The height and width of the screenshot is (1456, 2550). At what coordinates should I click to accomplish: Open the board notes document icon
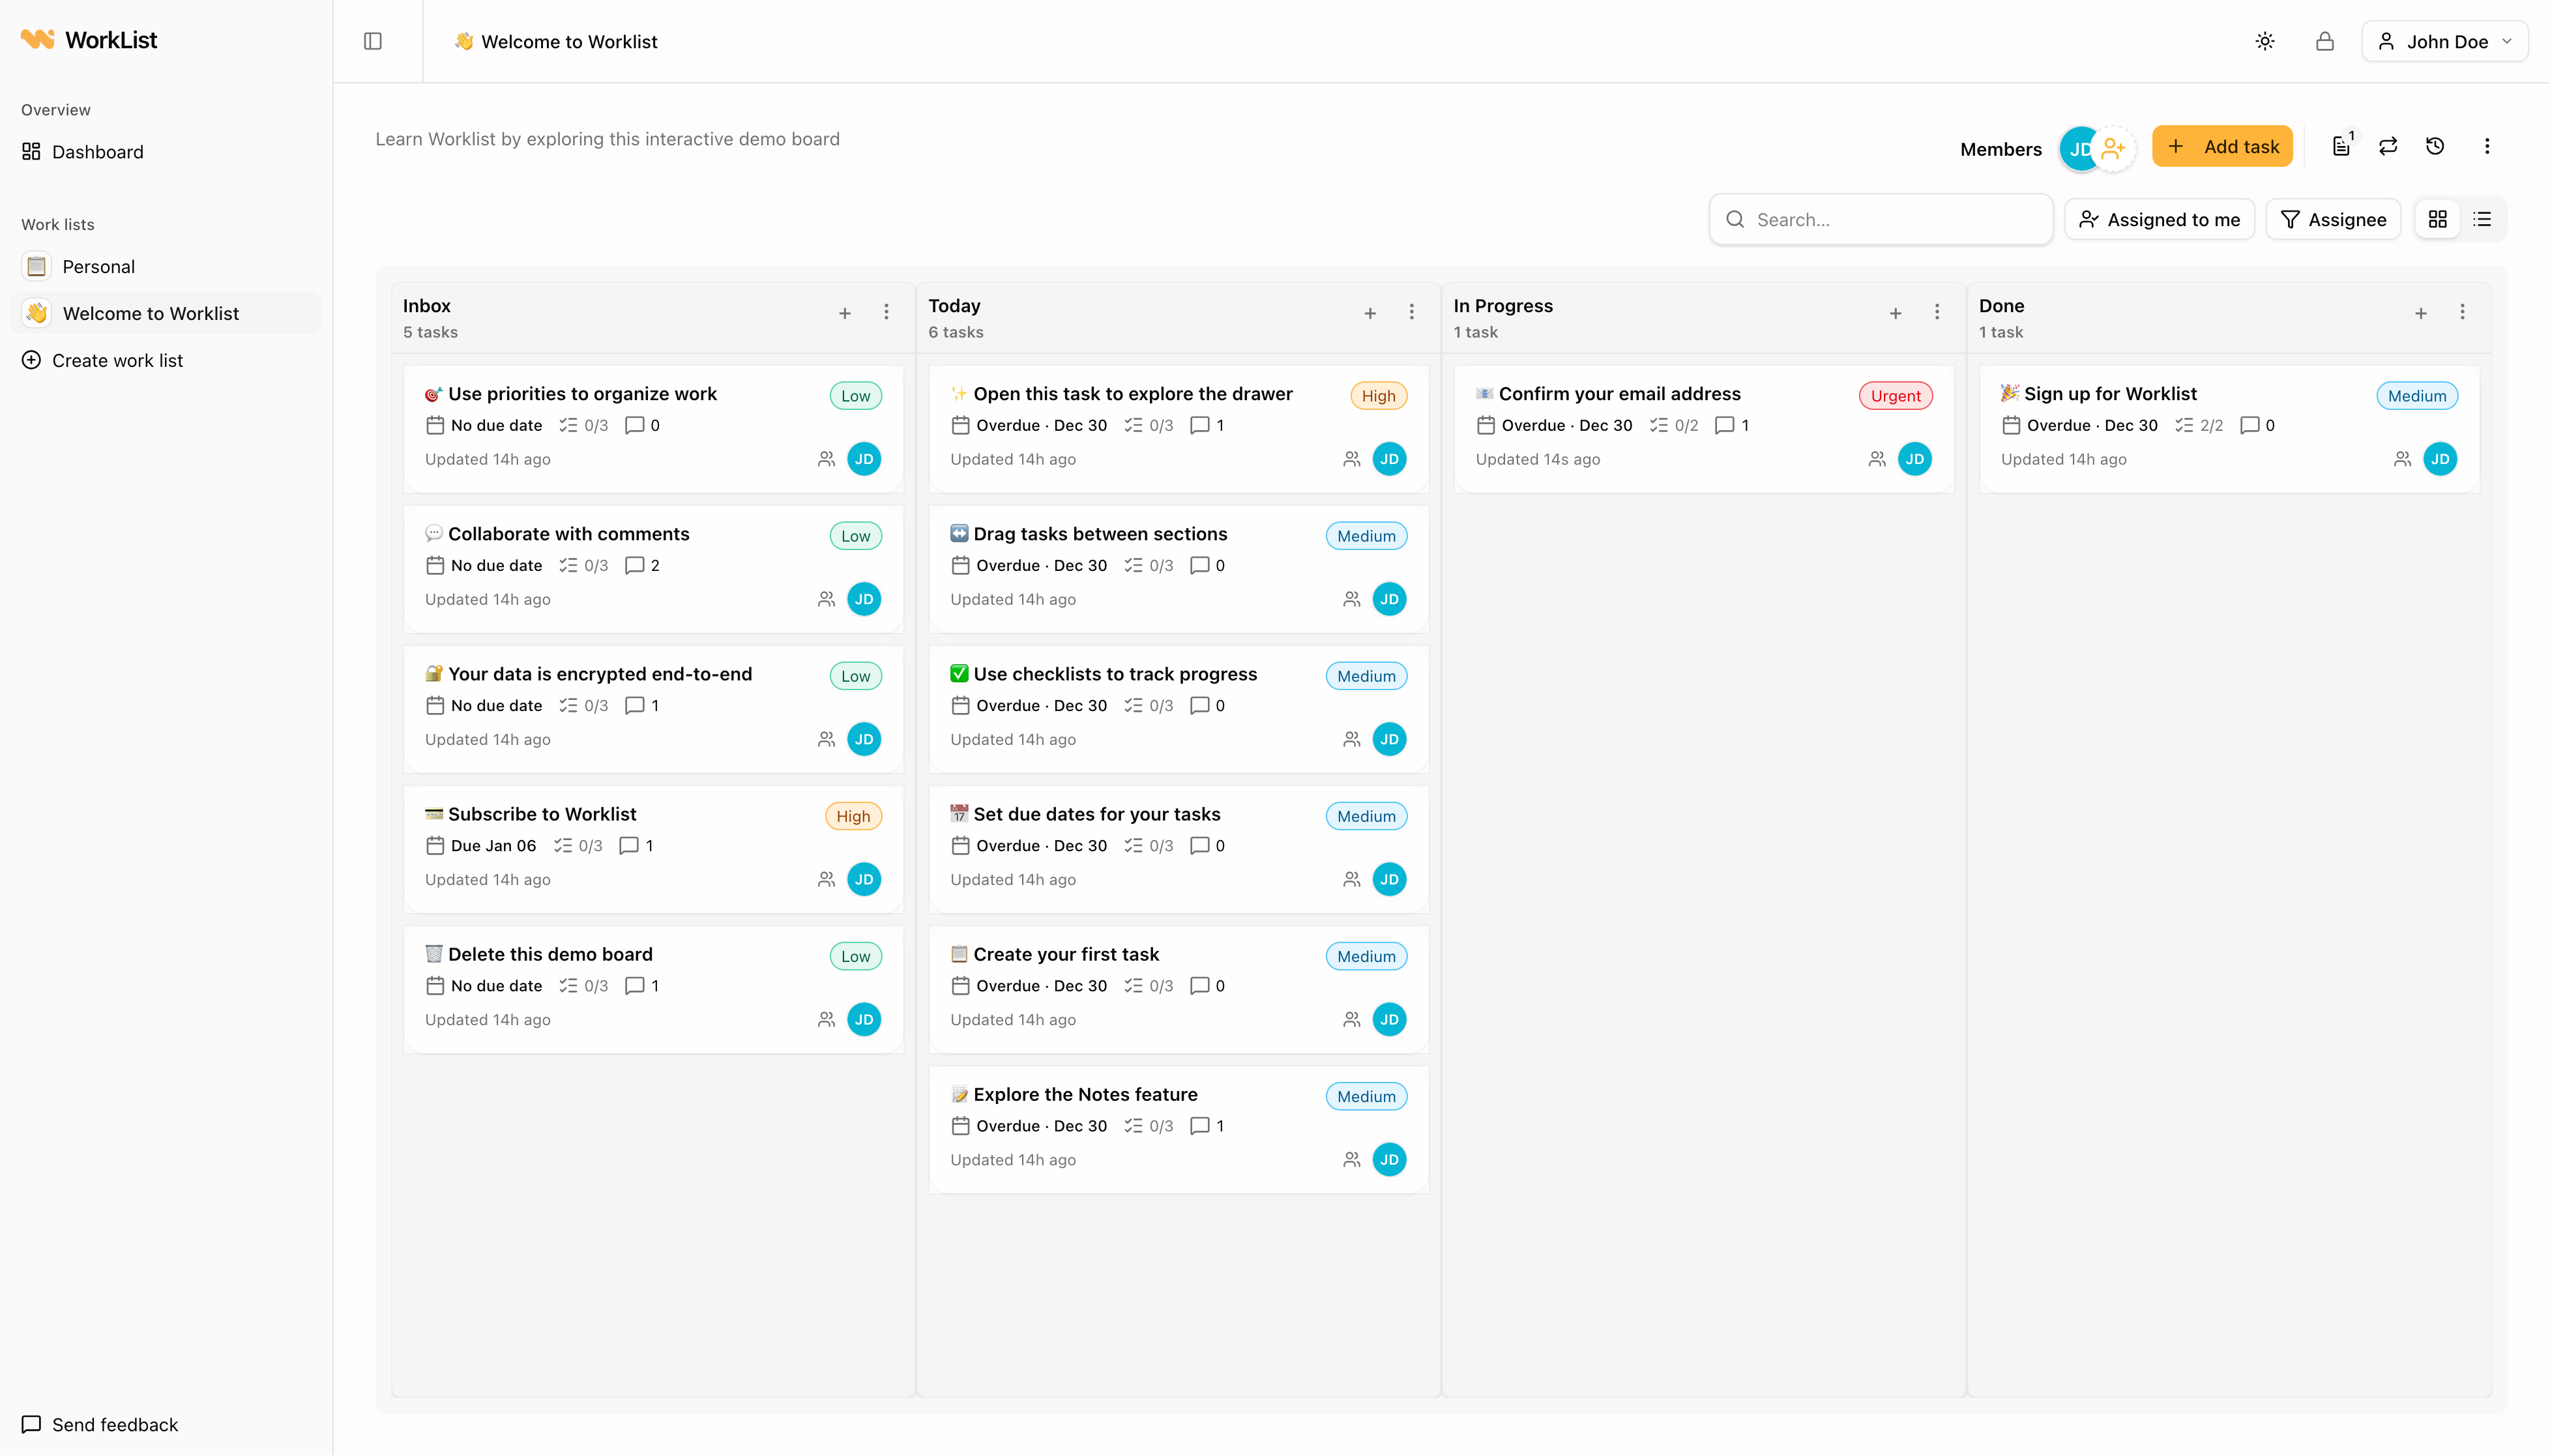2340,146
